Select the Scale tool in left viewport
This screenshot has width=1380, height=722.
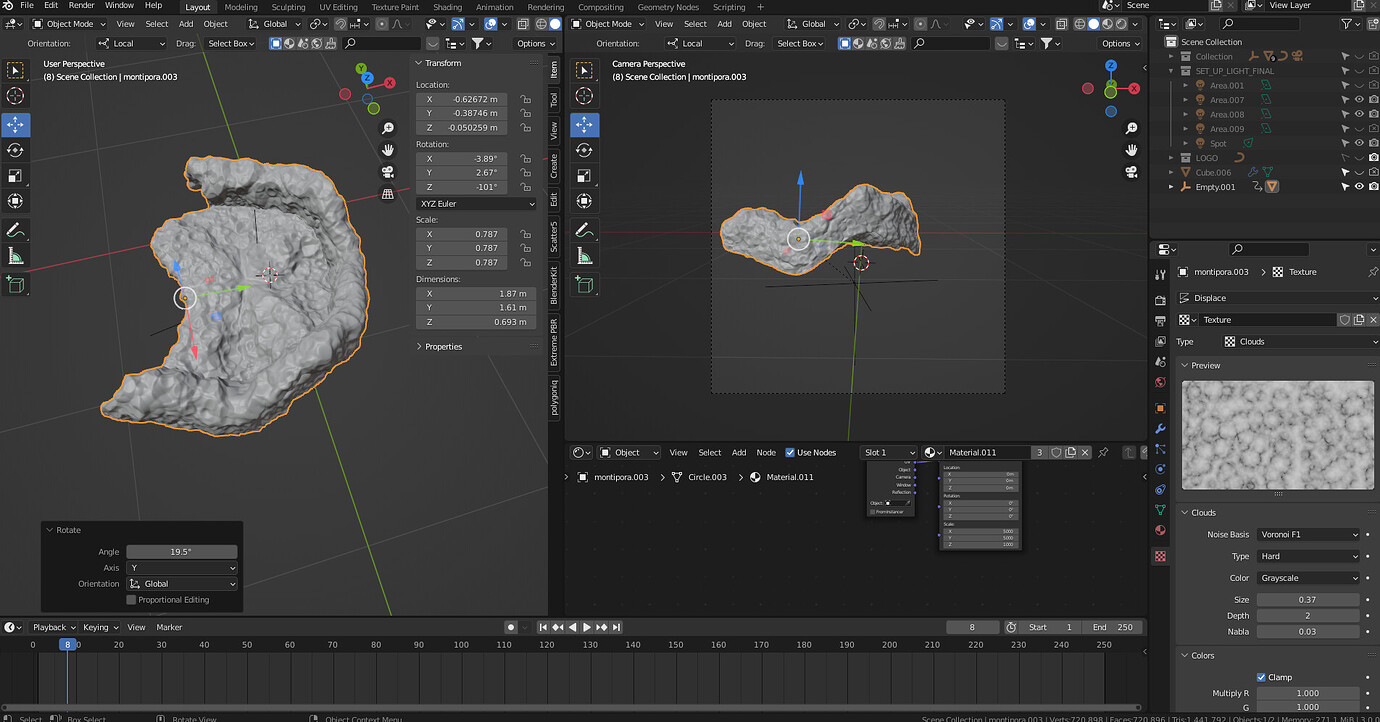click(15, 176)
